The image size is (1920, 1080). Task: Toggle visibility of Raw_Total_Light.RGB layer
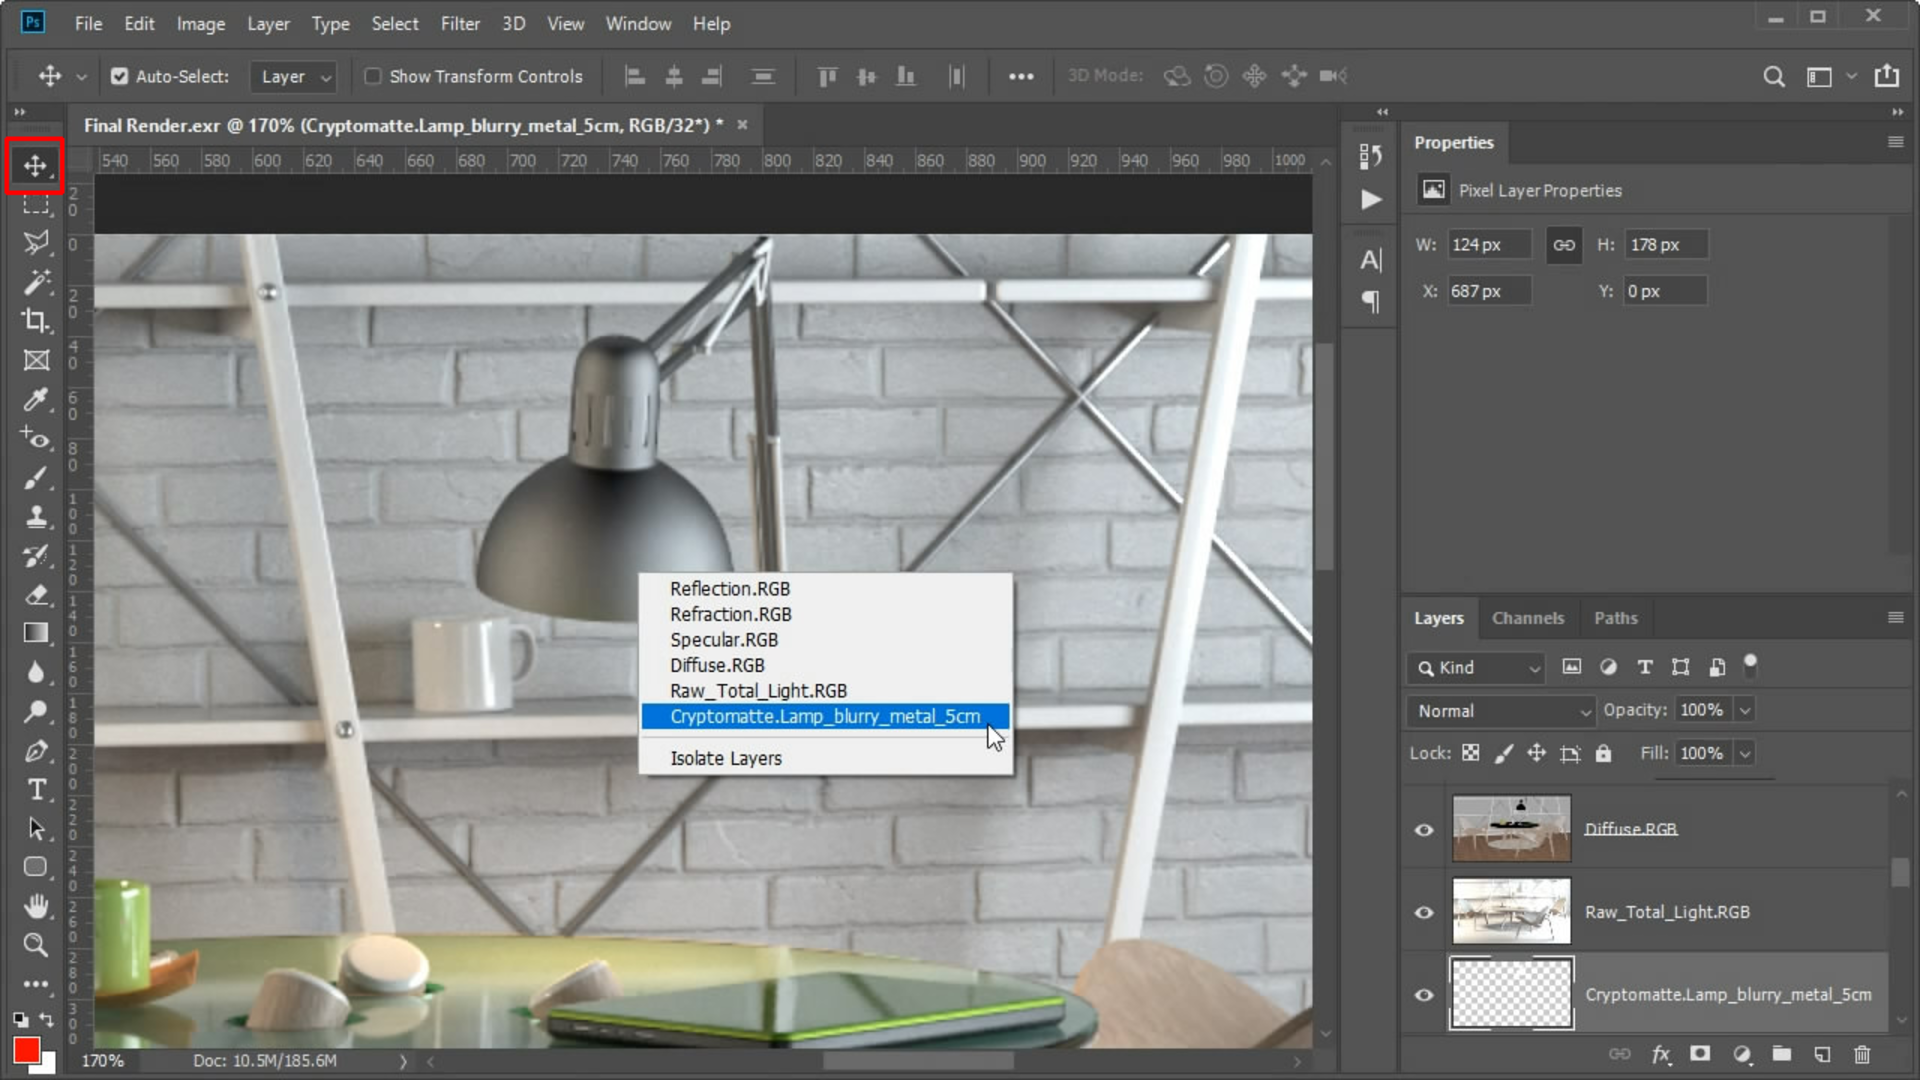(x=1423, y=911)
